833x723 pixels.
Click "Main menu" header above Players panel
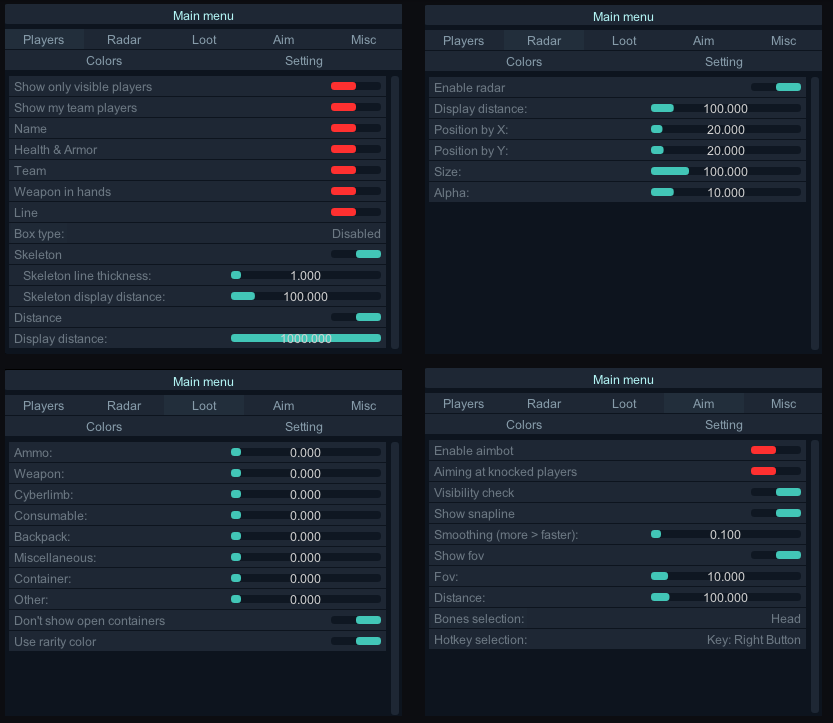click(202, 15)
